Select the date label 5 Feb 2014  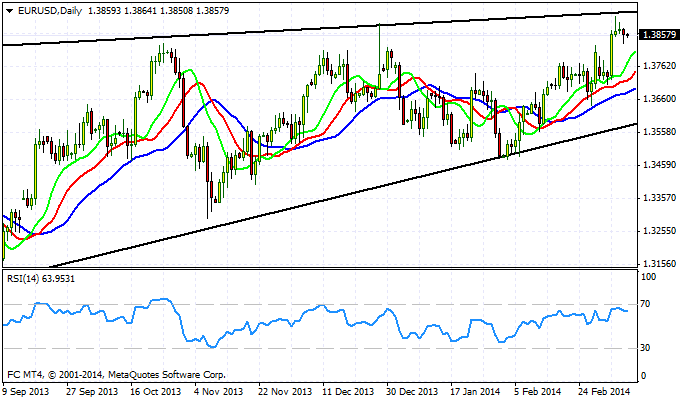point(538,392)
